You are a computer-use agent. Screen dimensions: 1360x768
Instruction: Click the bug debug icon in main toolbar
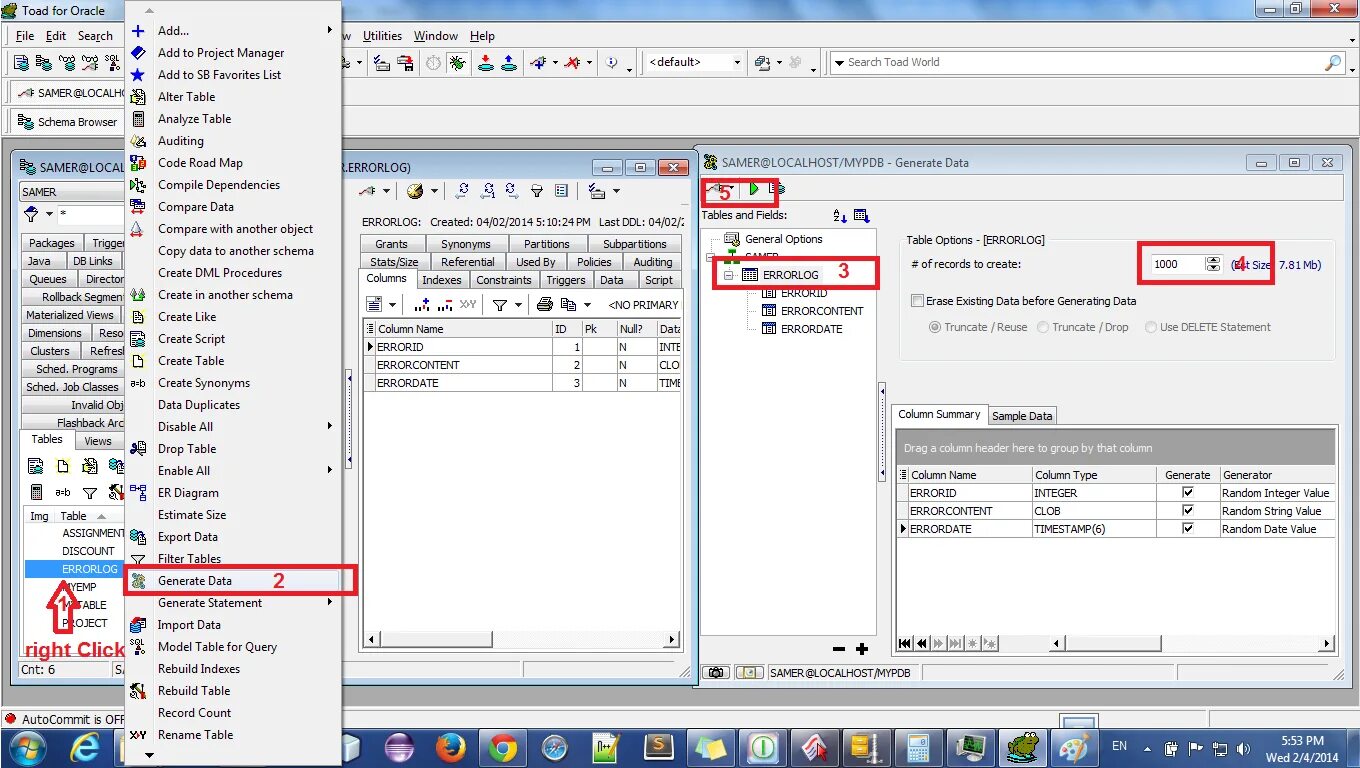tap(458, 62)
